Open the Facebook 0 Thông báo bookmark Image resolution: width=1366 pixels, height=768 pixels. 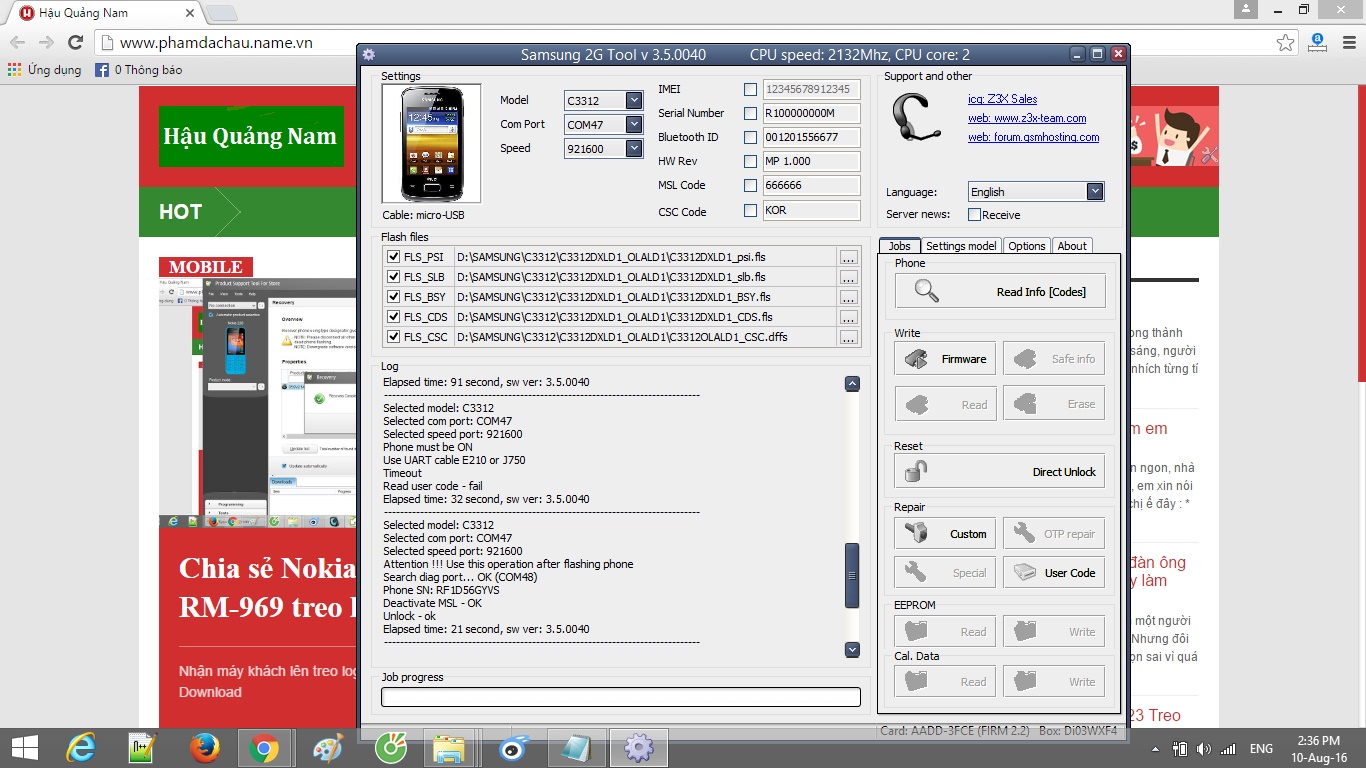pos(139,70)
